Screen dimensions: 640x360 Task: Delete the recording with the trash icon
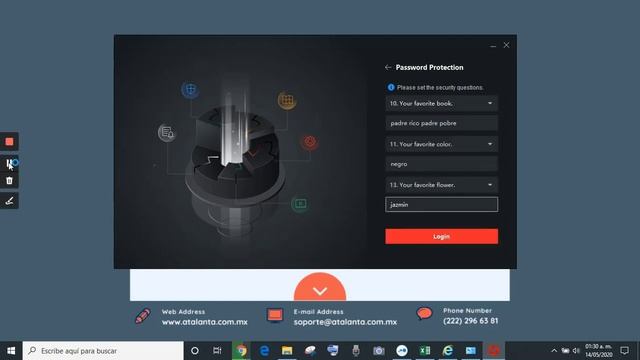pos(9,180)
